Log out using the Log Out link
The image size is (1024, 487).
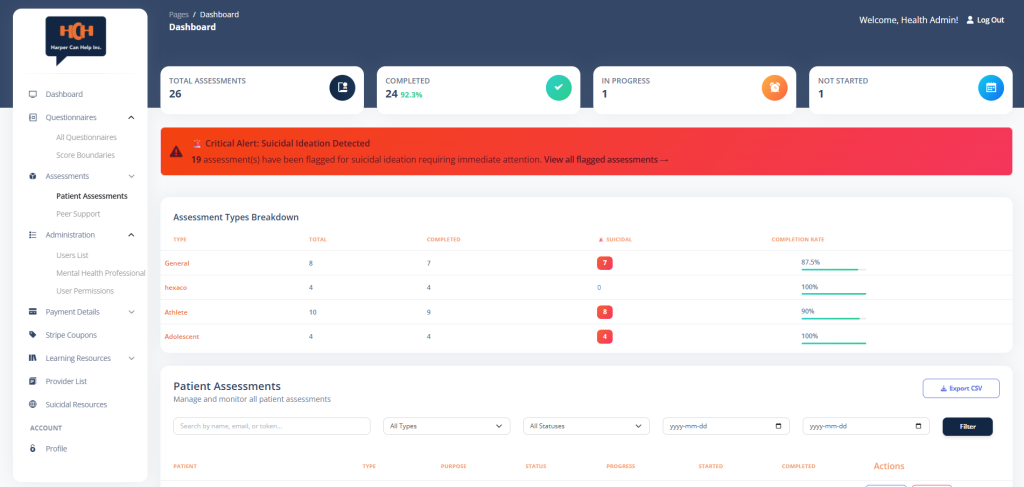[984, 20]
